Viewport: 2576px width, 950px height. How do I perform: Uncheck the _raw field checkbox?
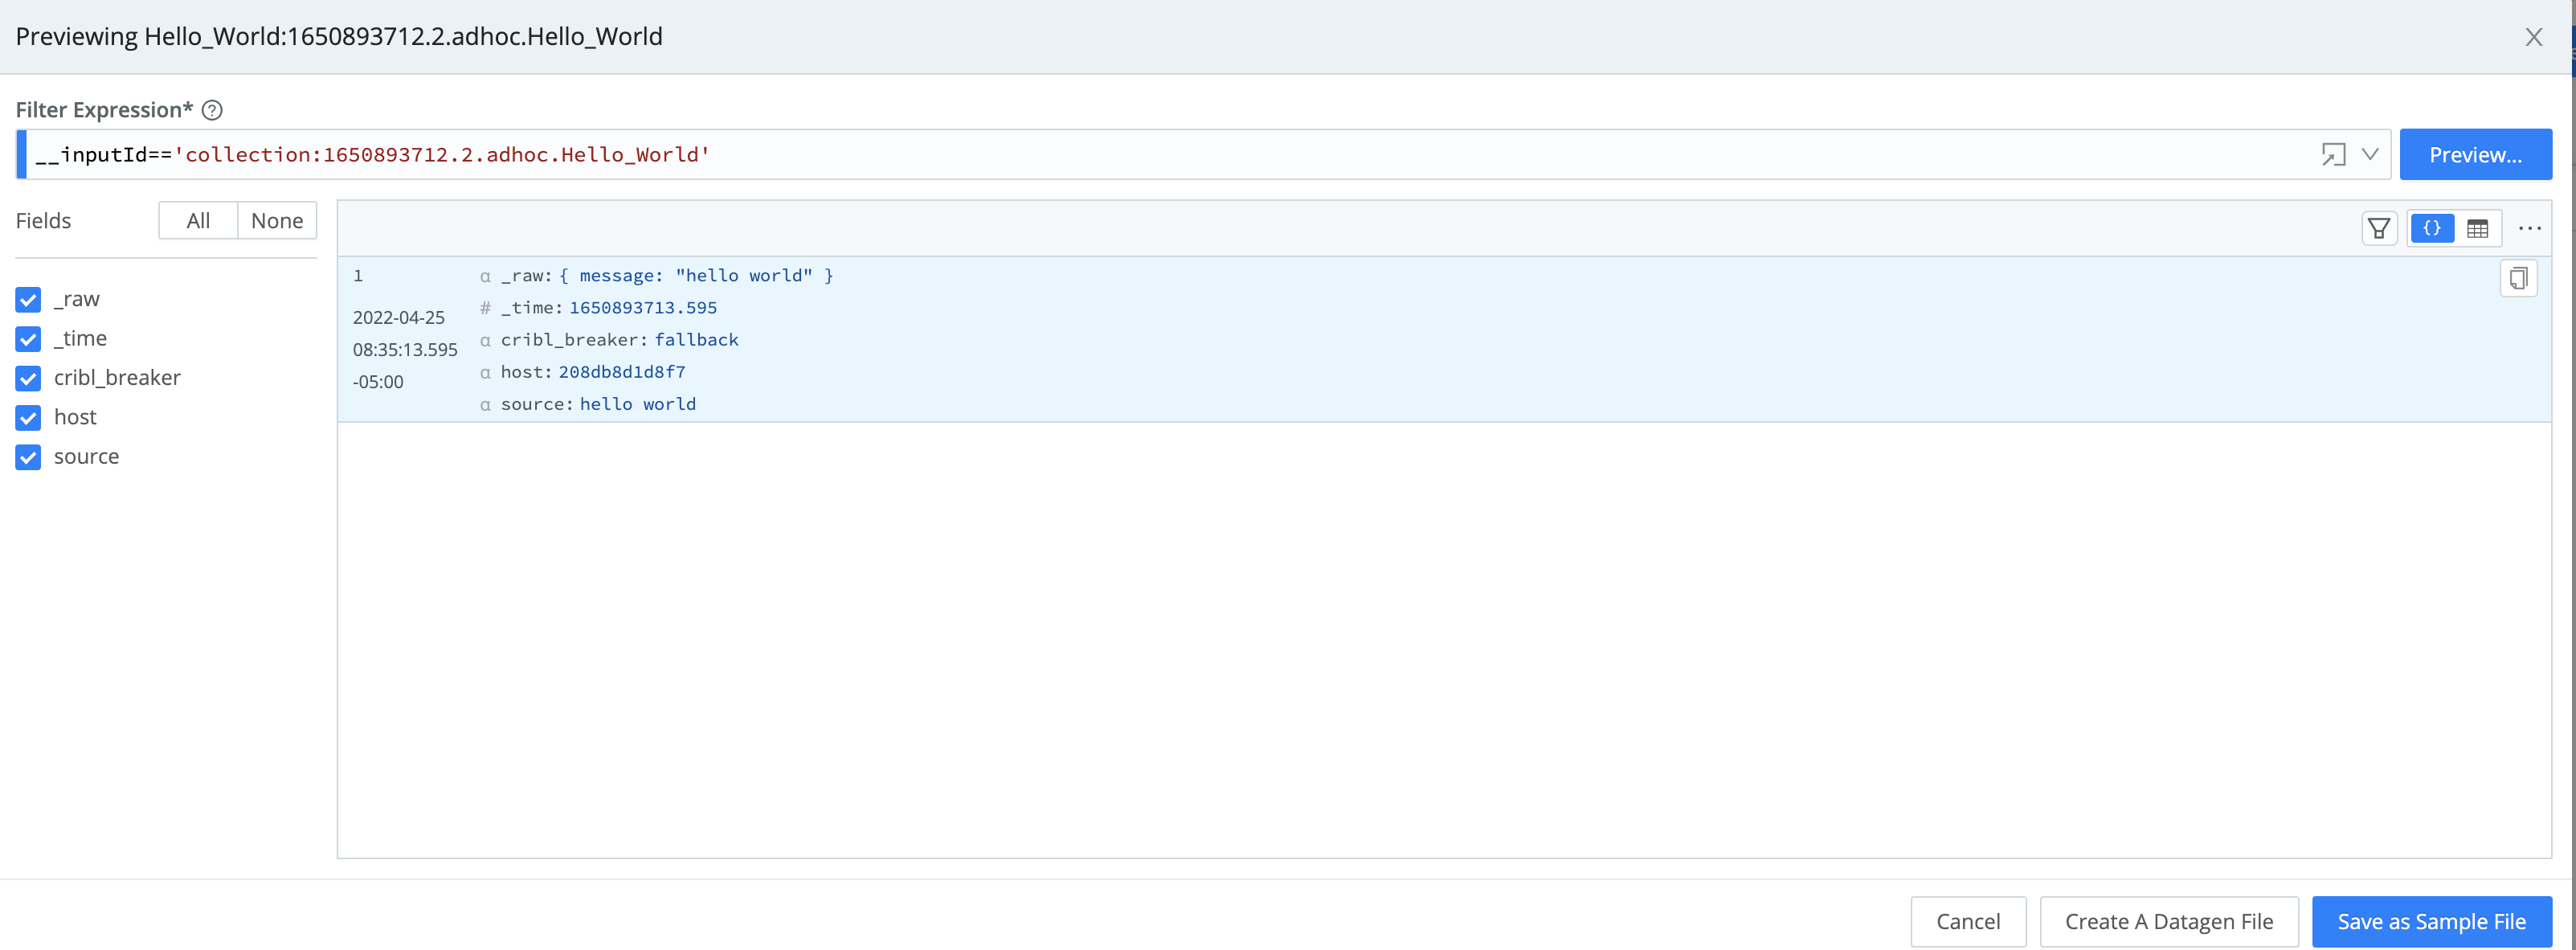[28, 300]
